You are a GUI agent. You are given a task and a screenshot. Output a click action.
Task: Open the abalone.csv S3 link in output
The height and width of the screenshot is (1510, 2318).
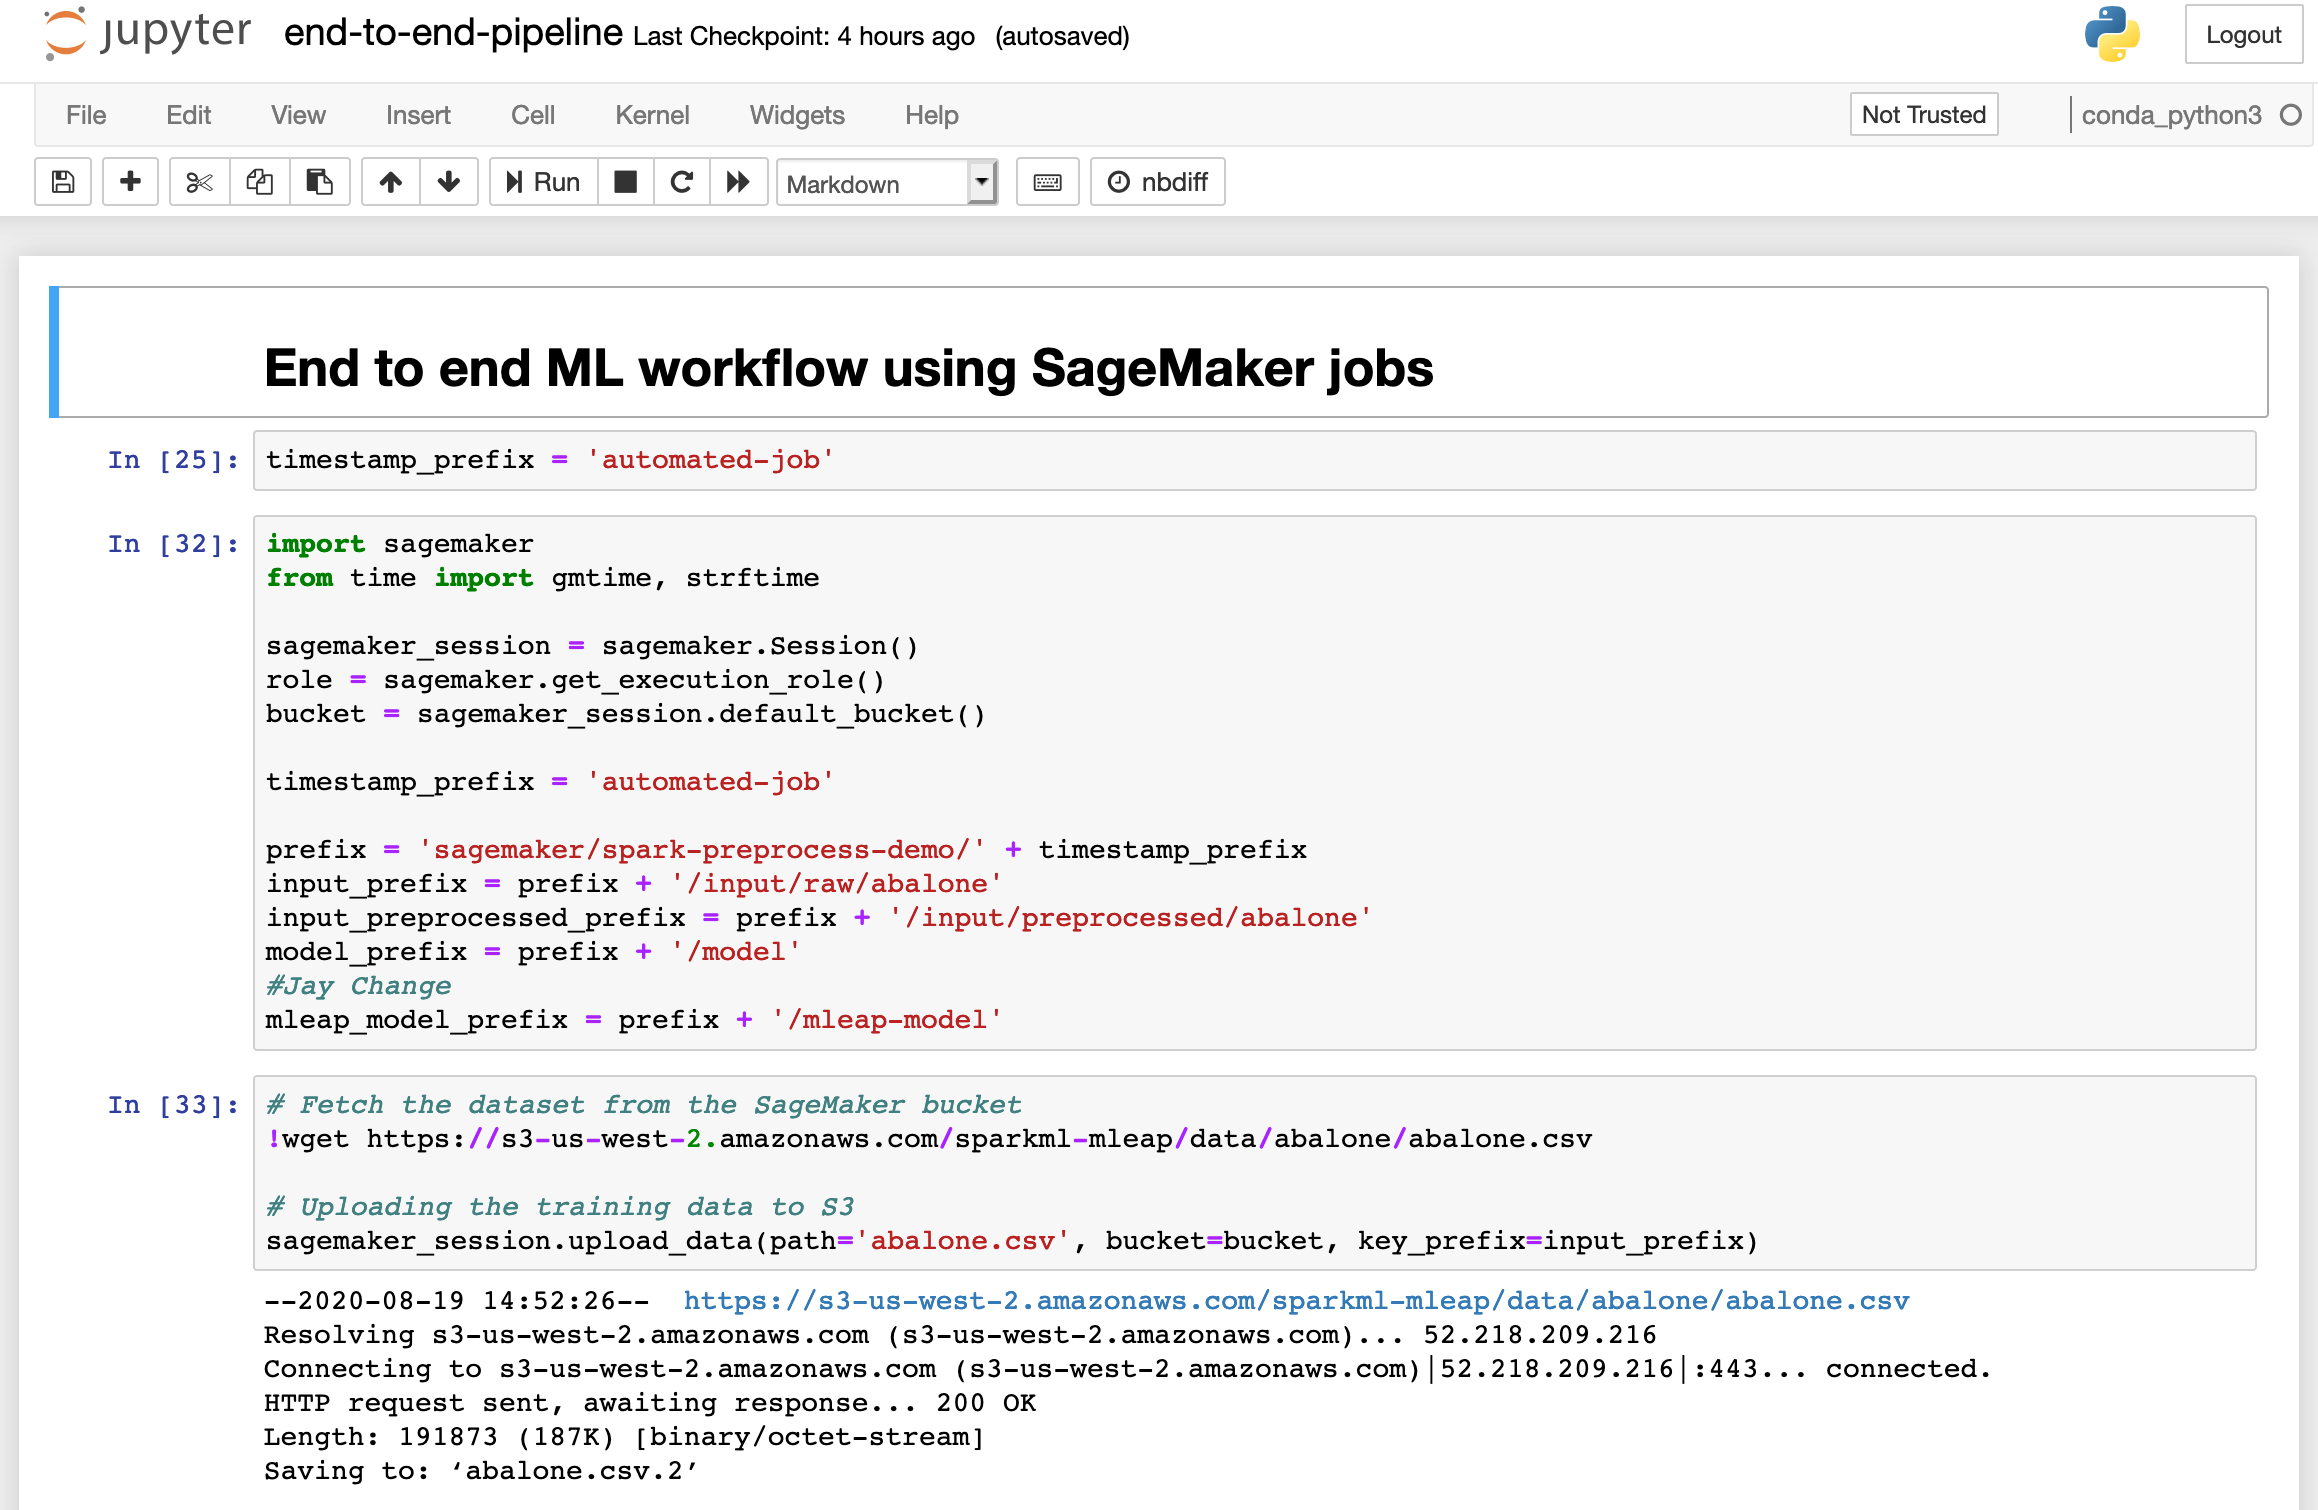(1296, 1301)
